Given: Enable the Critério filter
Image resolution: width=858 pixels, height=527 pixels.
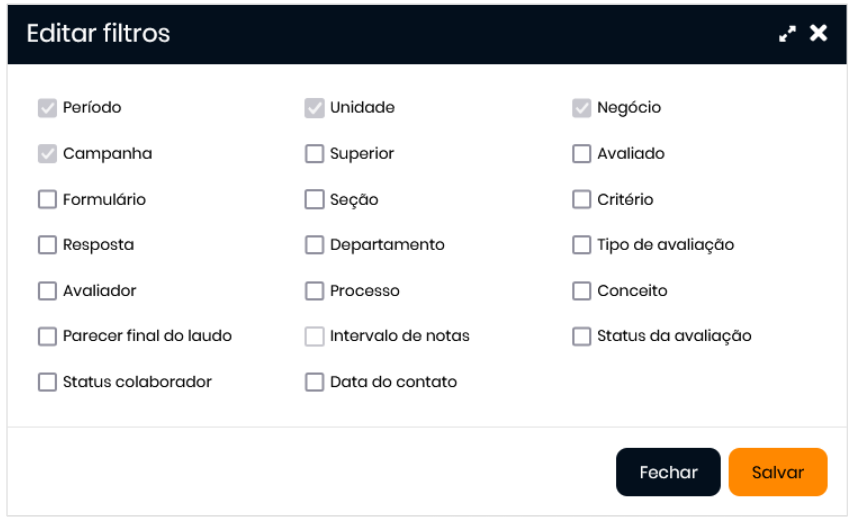Looking at the screenshot, I should tap(582, 200).
